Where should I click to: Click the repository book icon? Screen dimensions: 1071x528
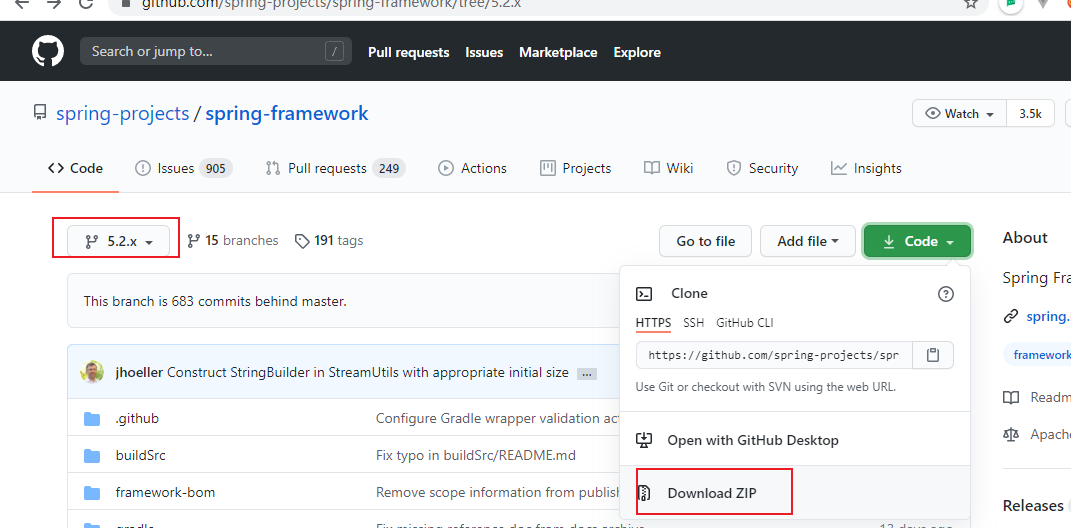pyautogui.click(x=40, y=113)
